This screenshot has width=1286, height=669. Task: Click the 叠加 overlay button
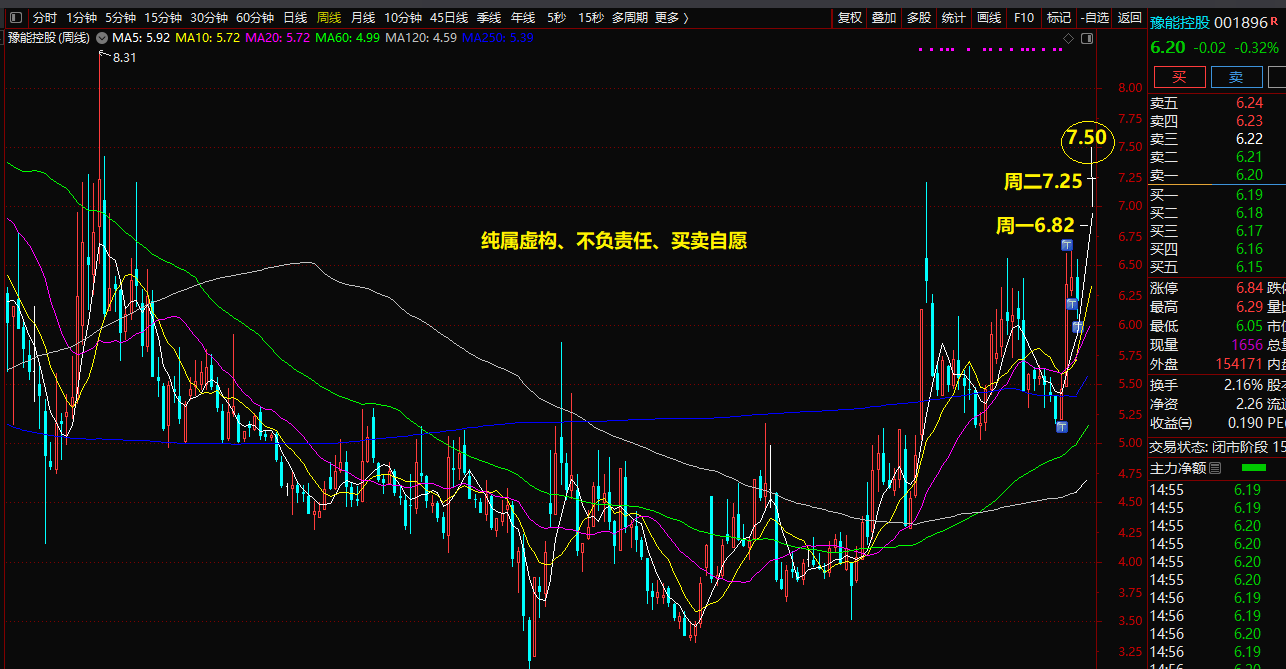(x=884, y=17)
